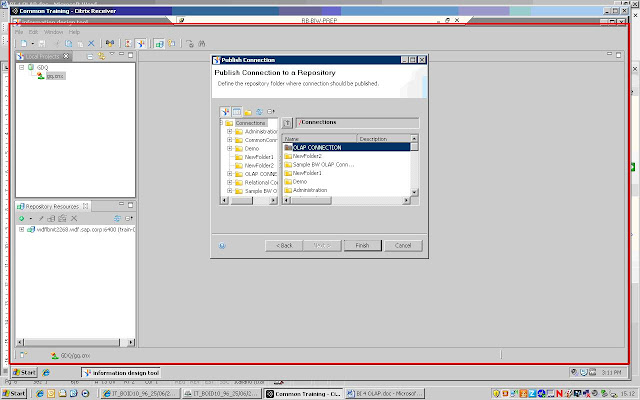Image resolution: width=640 pixels, height=400 pixels.
Task: Expand the OLAP CONNE folder in tree
Action: [230, 174]
